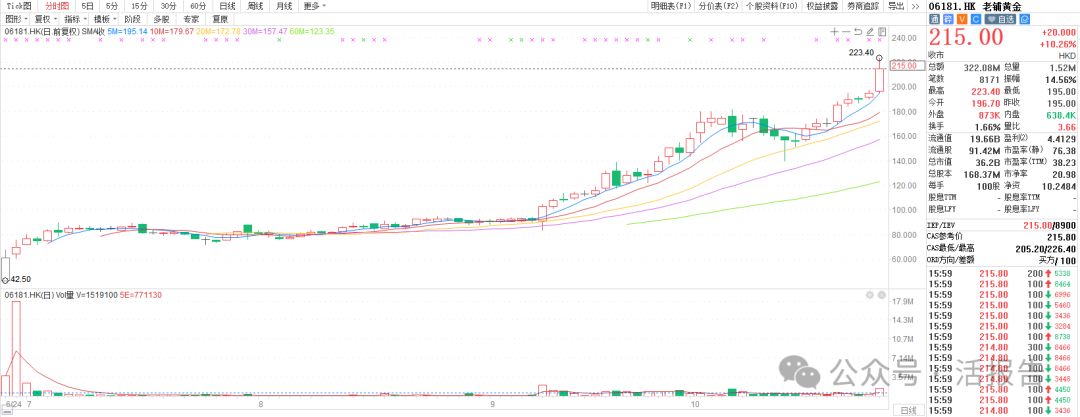Toggle the 自选 favorite heart button
1080x417 pixels.
click(x=1000, y=19)
